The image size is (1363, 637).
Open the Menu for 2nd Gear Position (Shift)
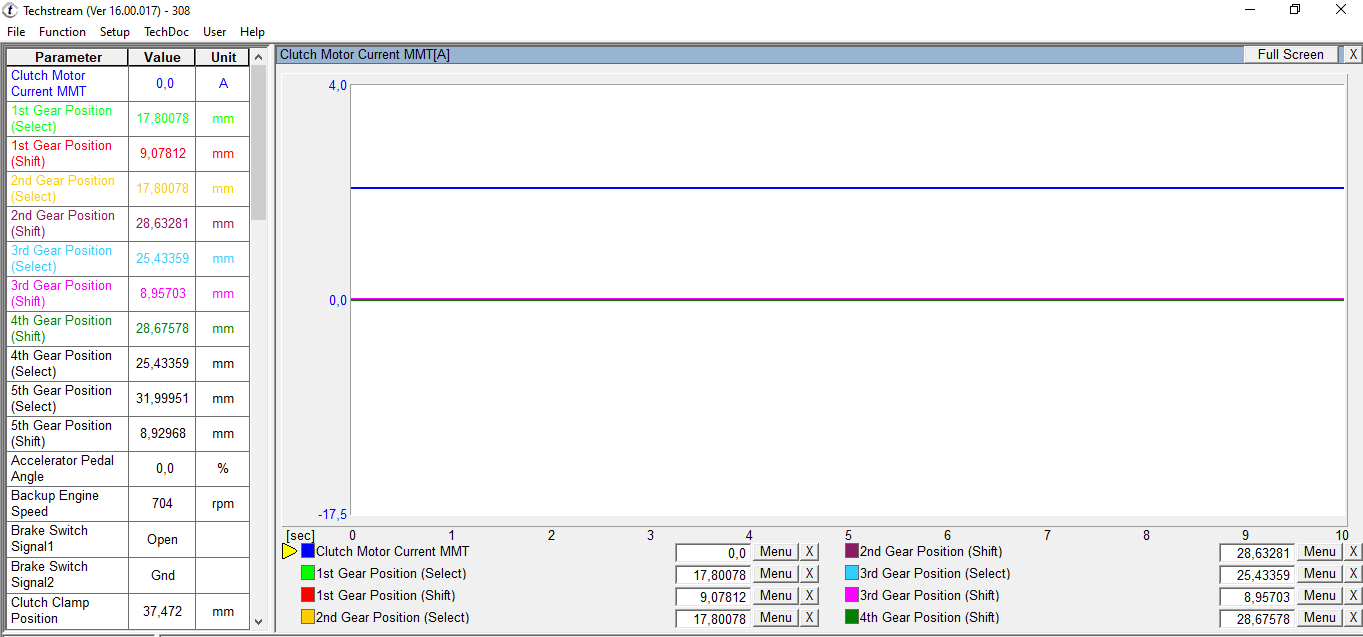coord(1318,551)
